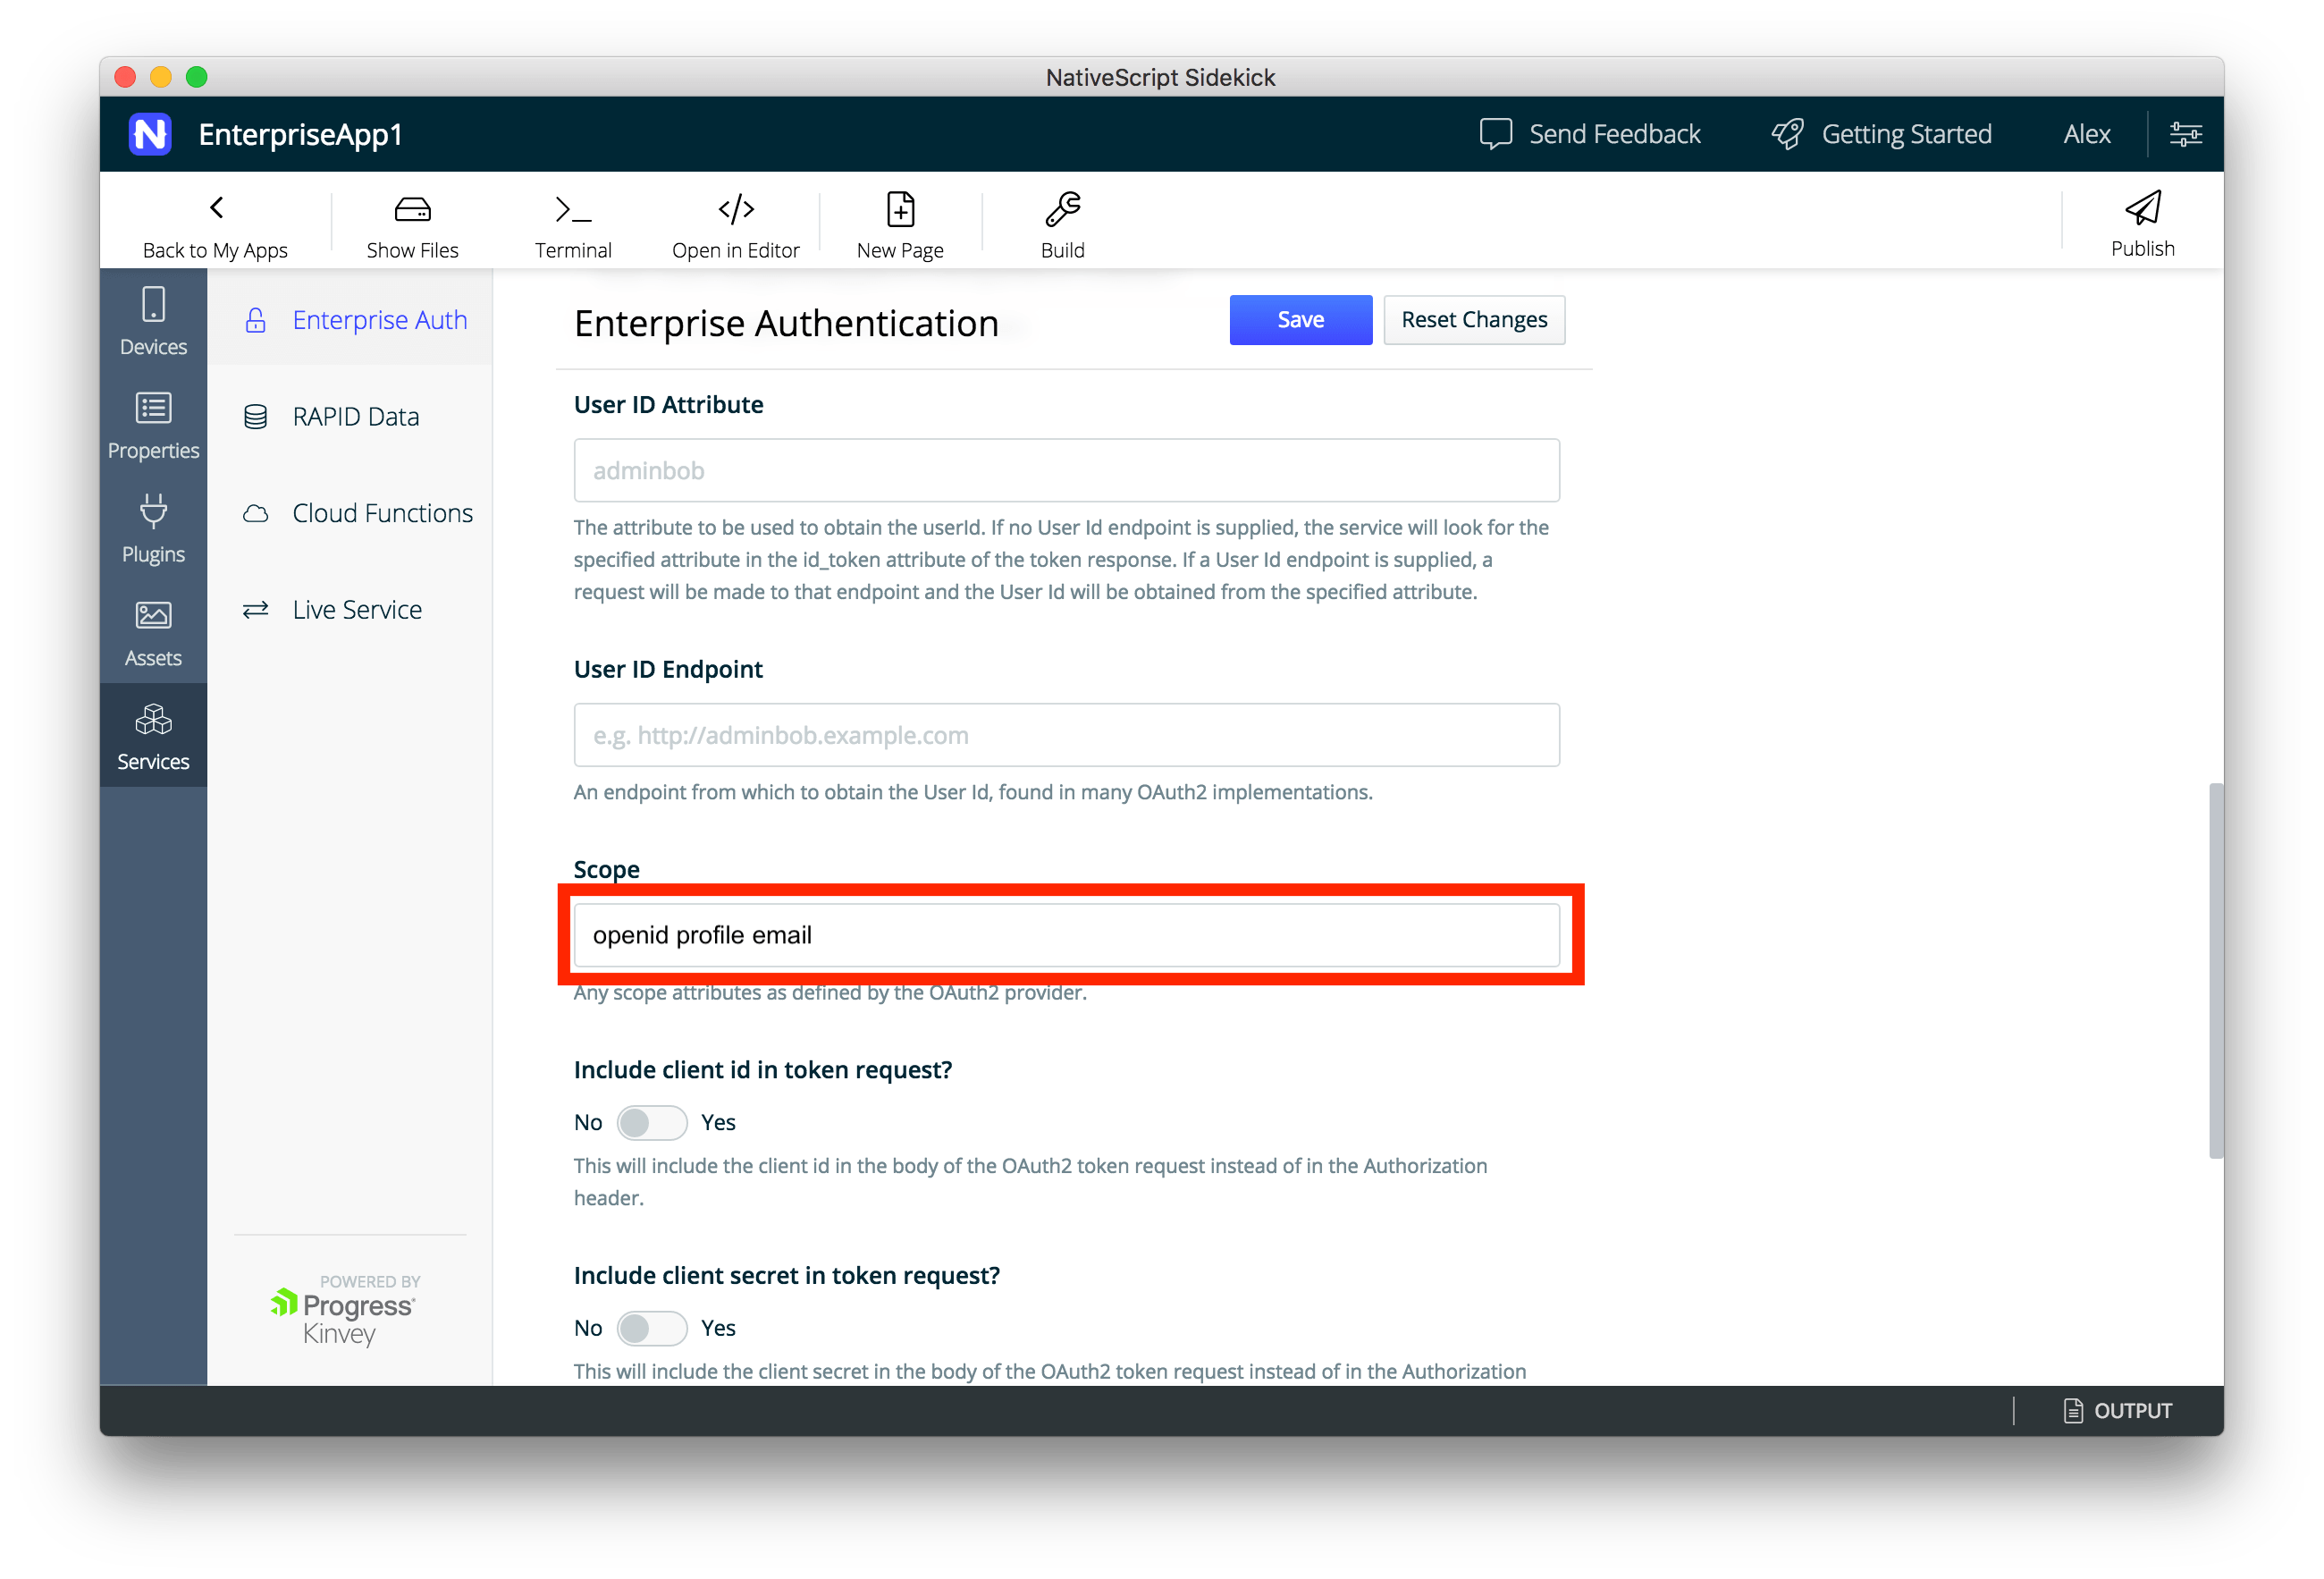Toggle include client id in token request
The height and width of the screenshot is (1579, 2324).
651,1122
